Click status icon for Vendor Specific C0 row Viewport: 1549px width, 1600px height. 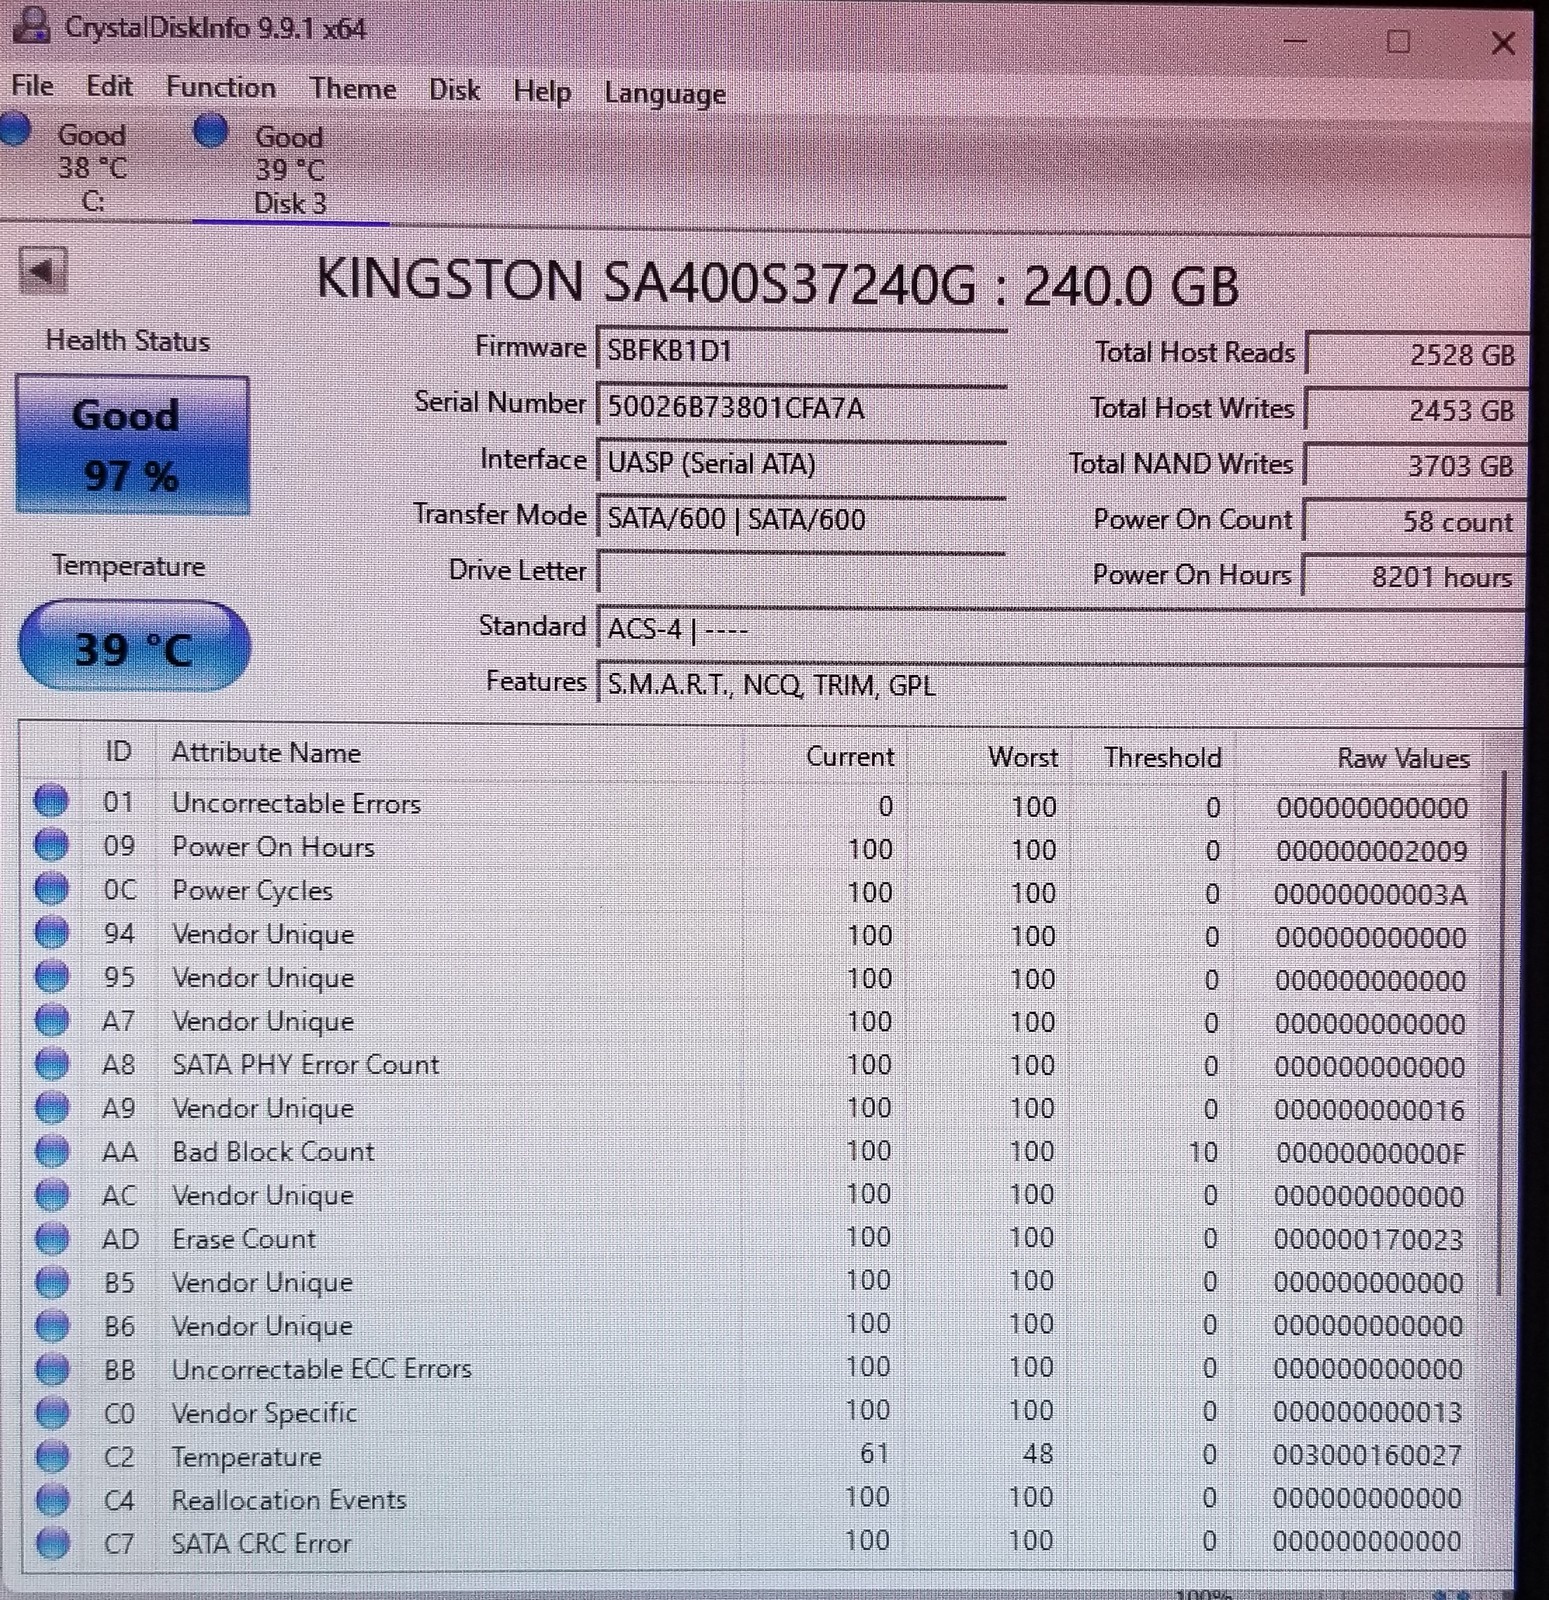(51, 1412)
